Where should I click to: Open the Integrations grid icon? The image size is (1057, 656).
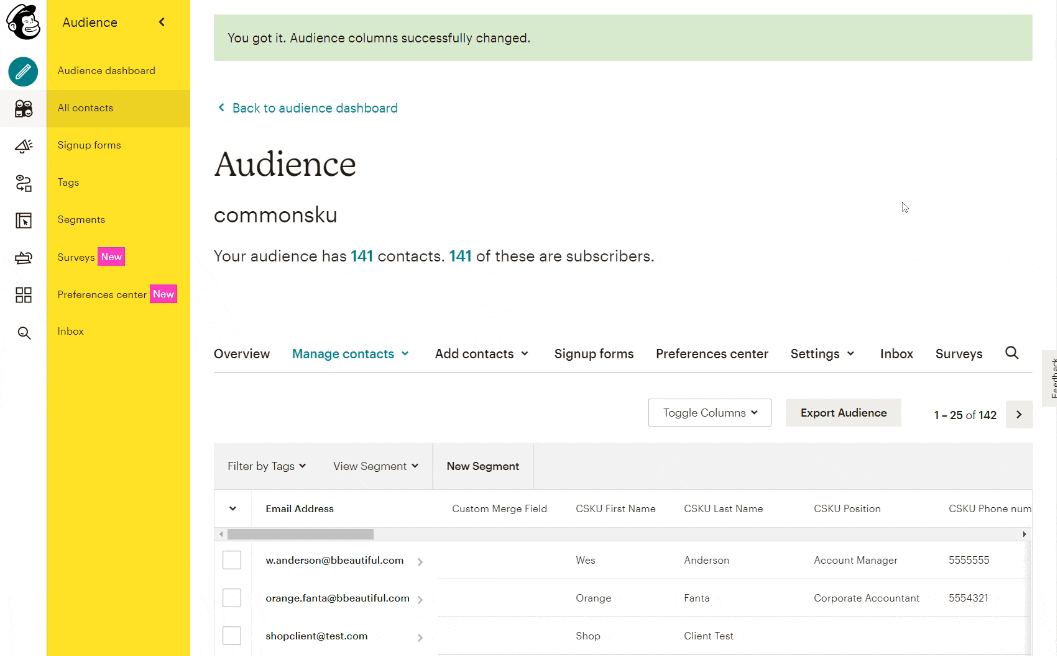click(x=22, y=294)
